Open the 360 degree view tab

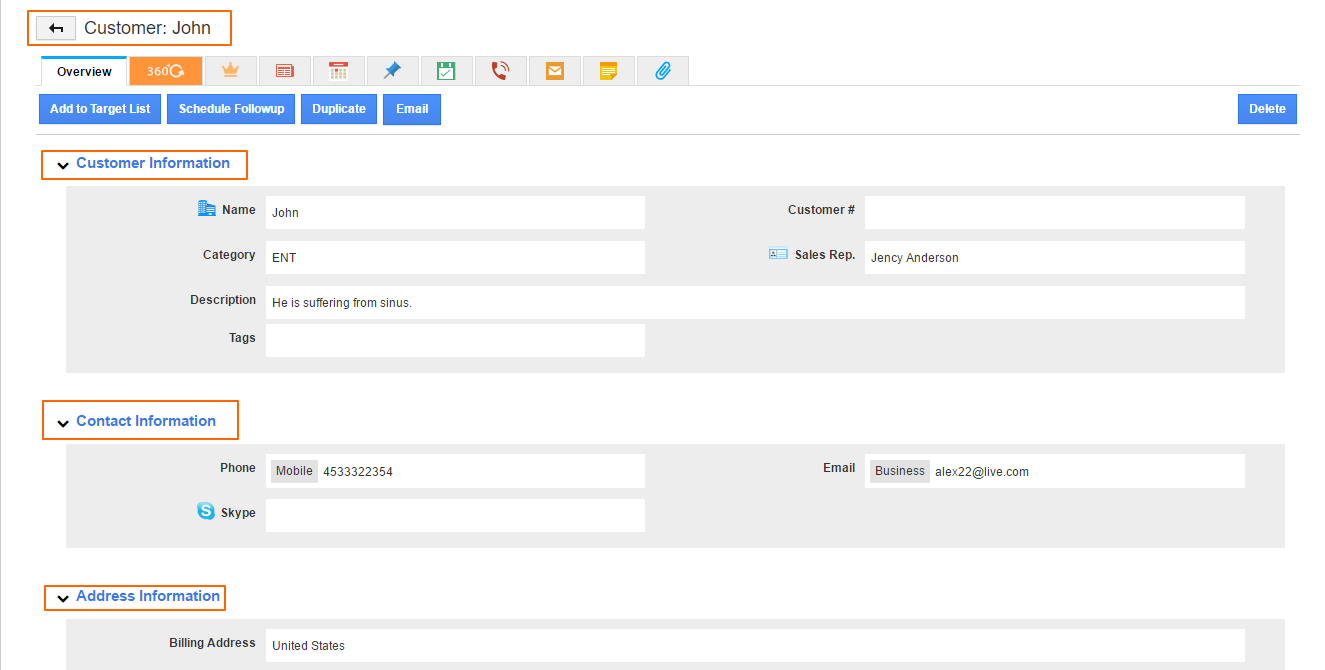point(166,71)
